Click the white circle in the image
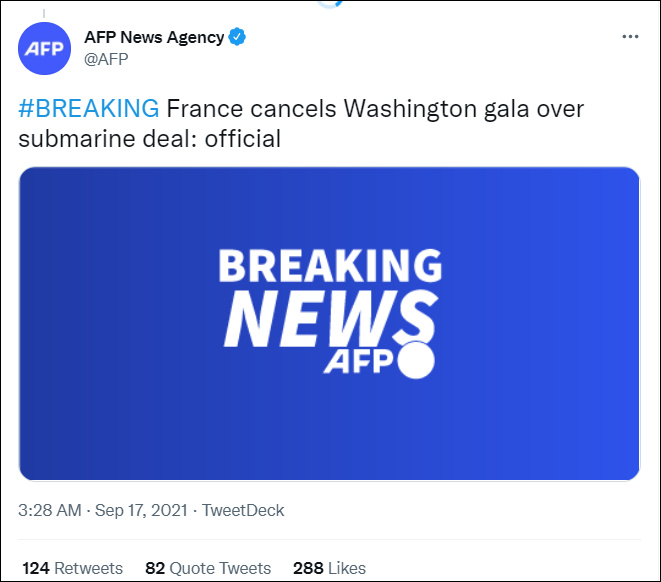Viewport: 661px width, 582px height. point(415,362)
